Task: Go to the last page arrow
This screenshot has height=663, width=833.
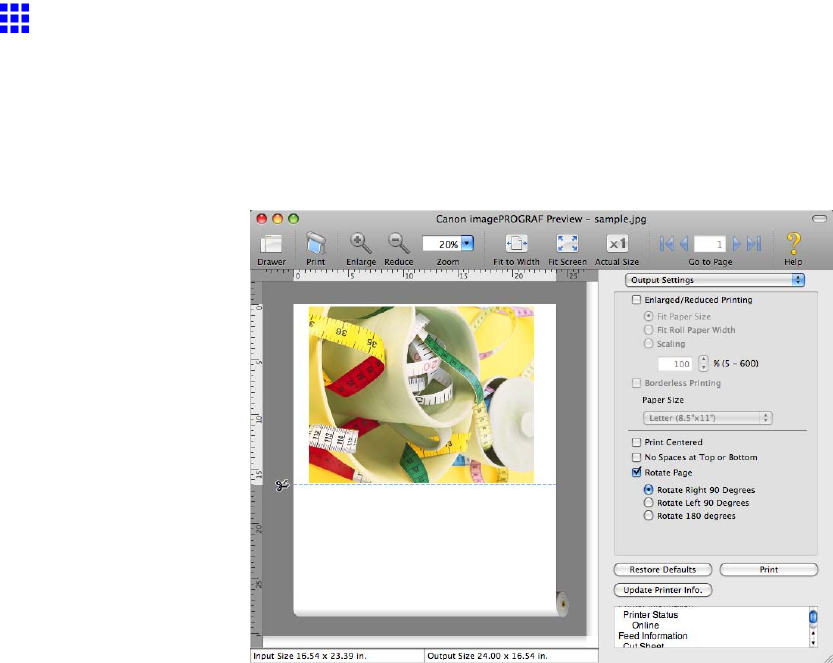Action: tap(754, 244)
